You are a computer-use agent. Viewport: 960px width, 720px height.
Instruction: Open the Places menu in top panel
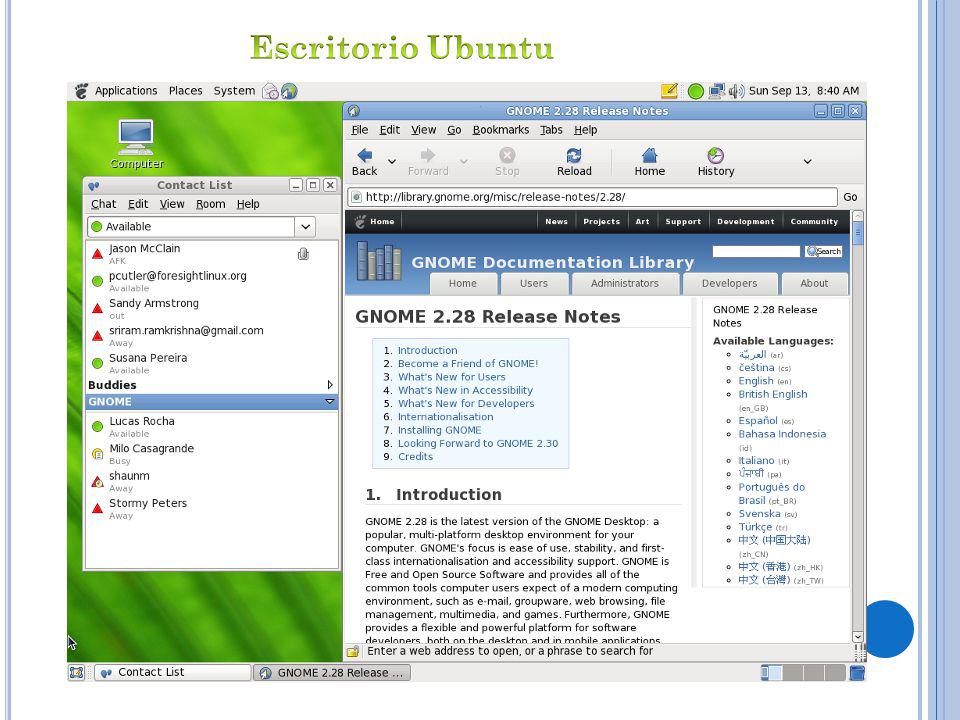(186, 91)
